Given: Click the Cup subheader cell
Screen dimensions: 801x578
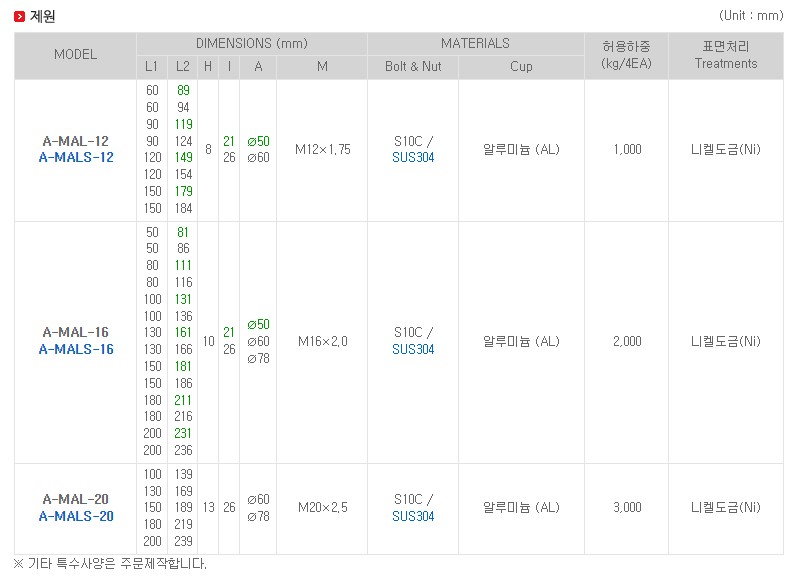Looking at the screenshot, I should click(x=521, y=67).
